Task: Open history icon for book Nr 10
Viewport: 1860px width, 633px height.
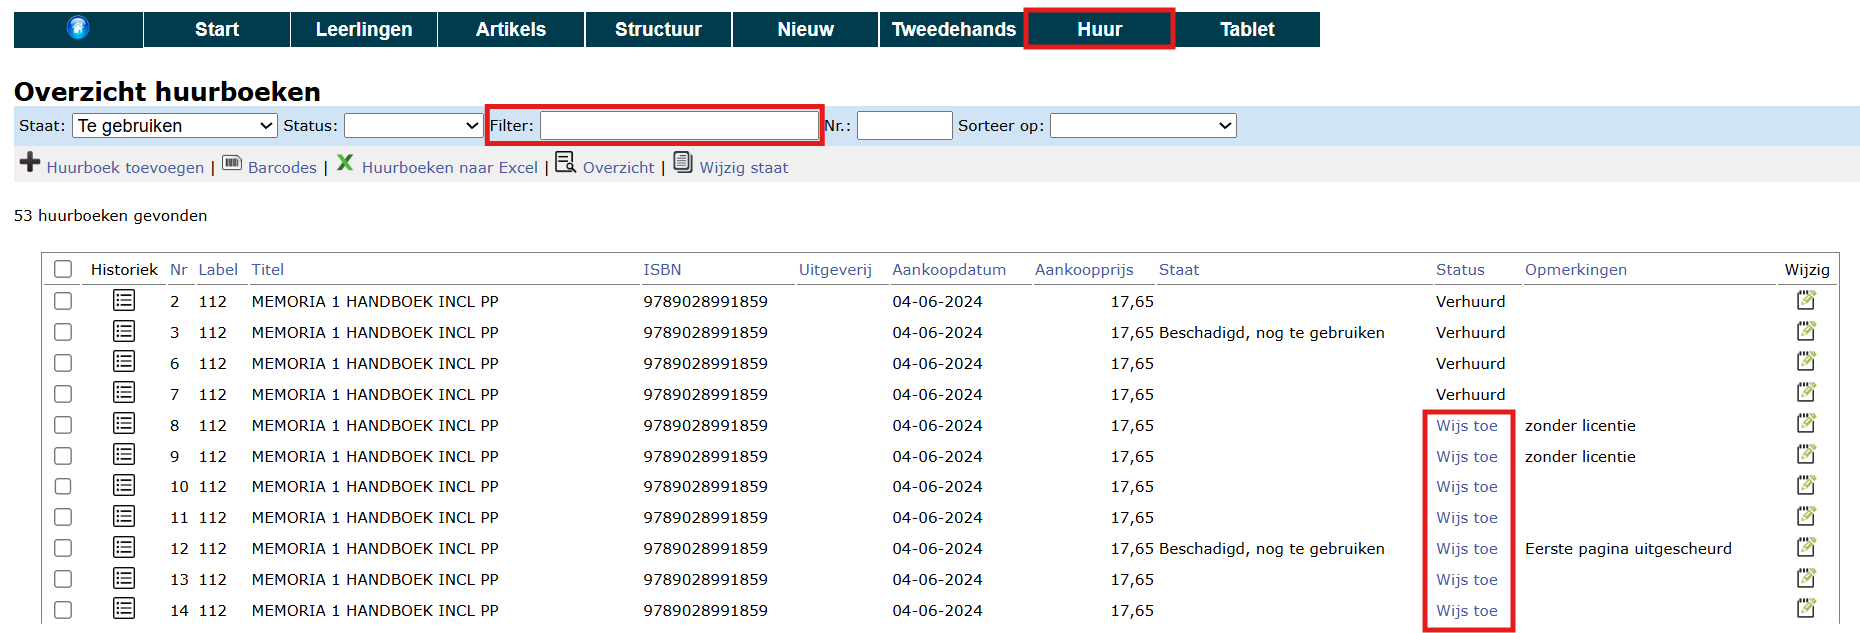Action: 124,486
